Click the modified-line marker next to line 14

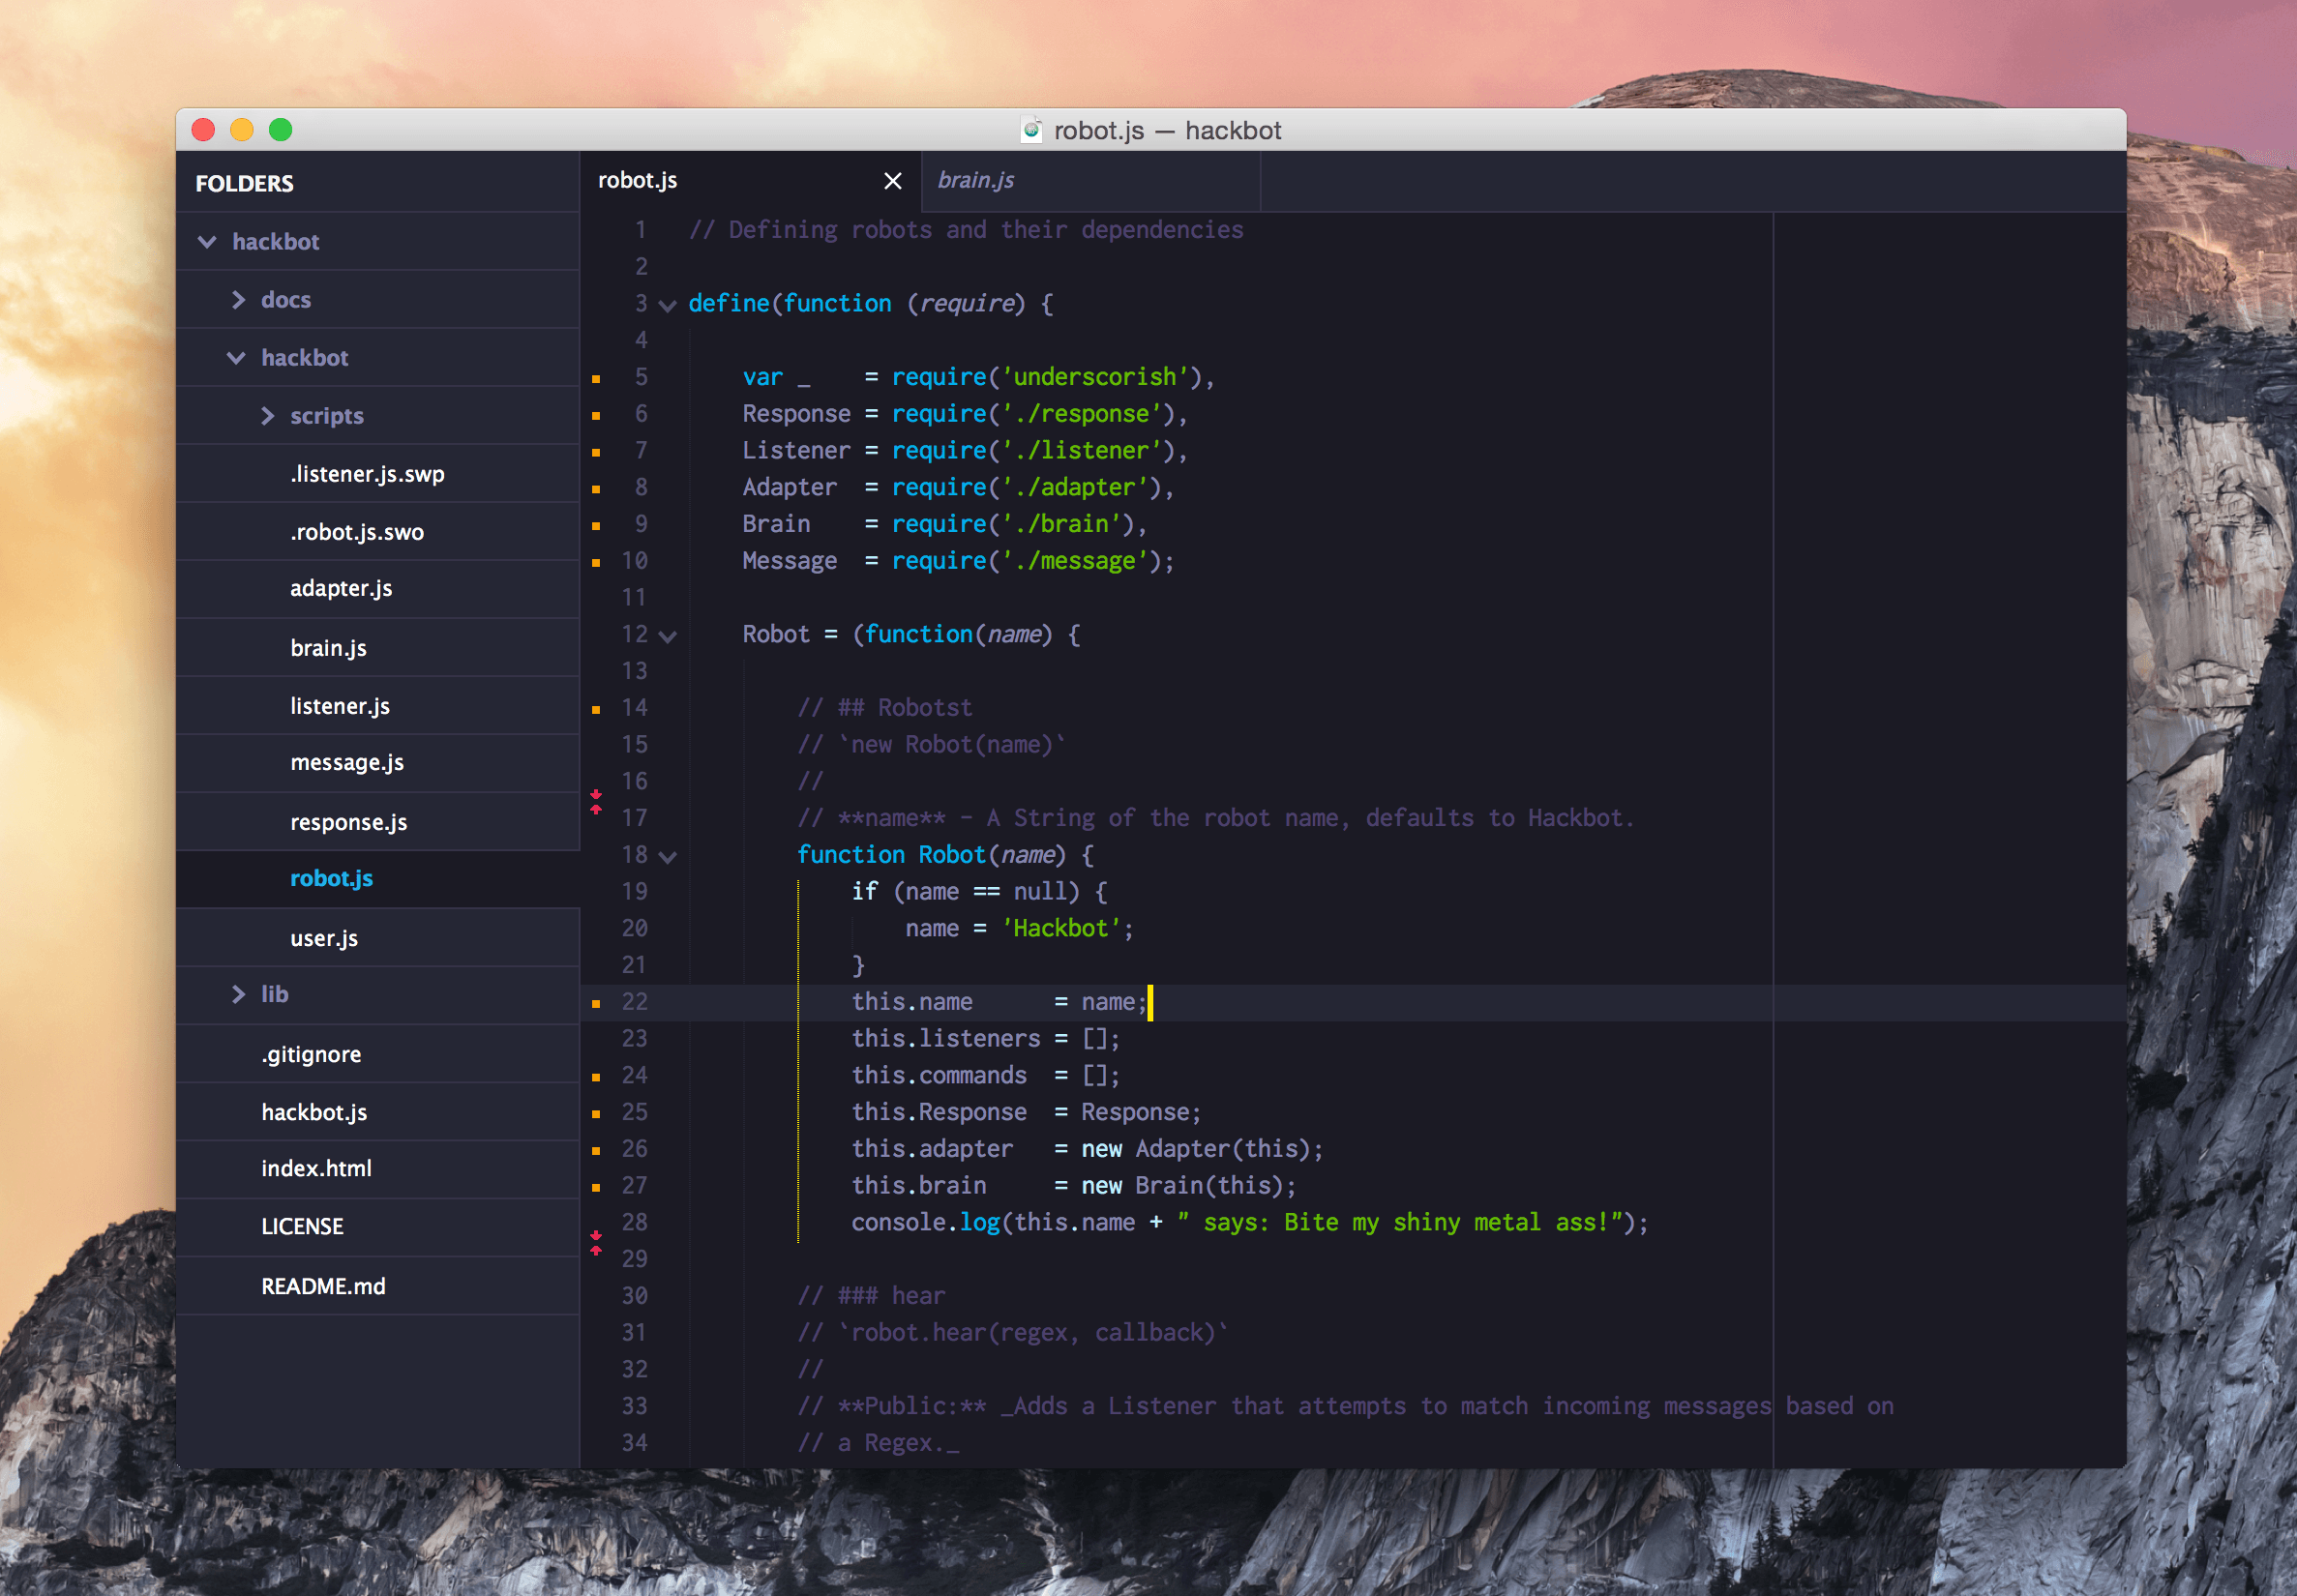(597, 708)
